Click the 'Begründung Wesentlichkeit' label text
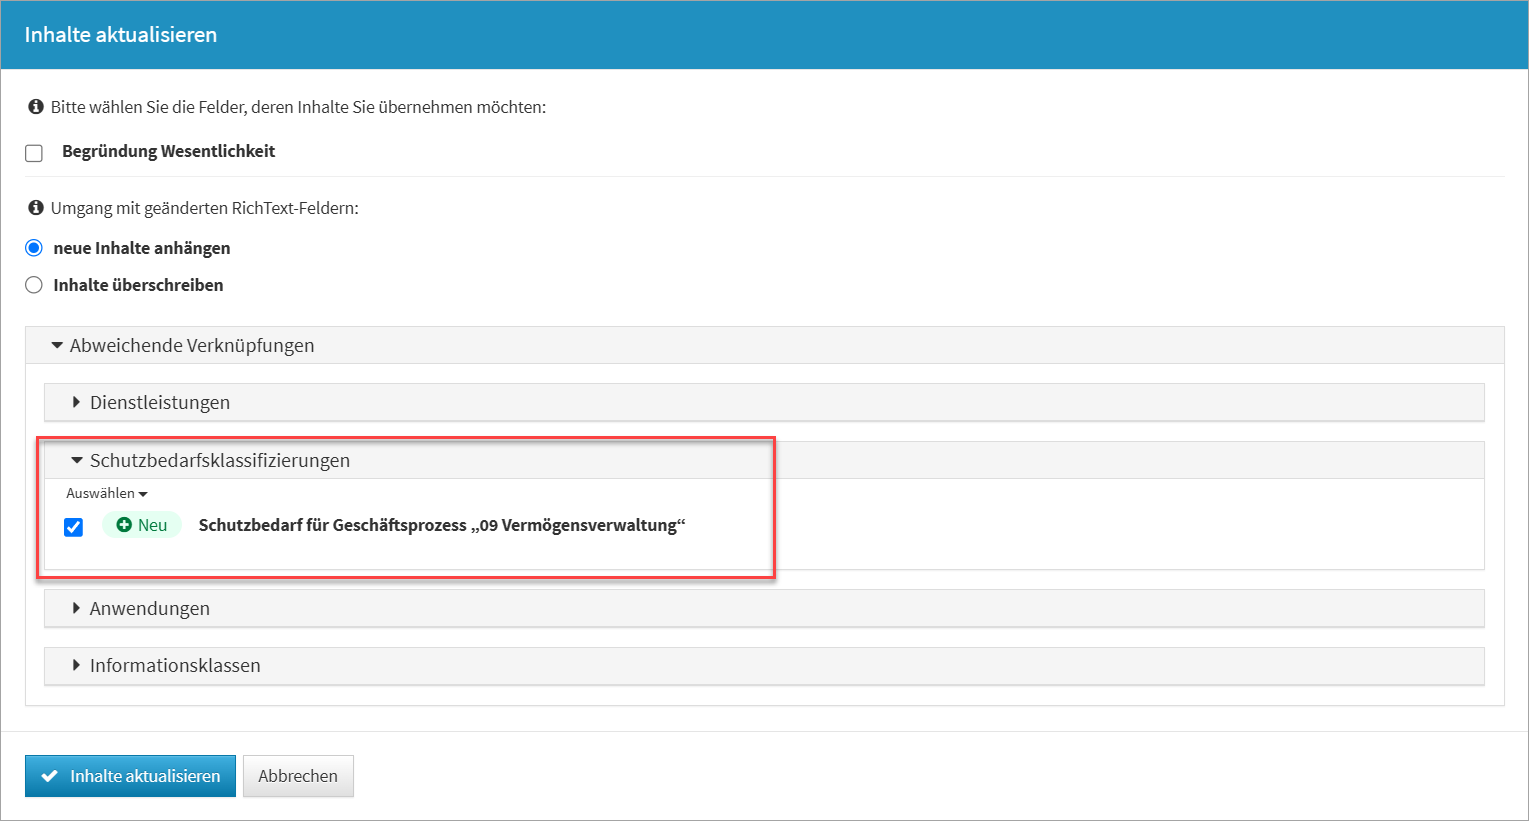 click(168, 151)
